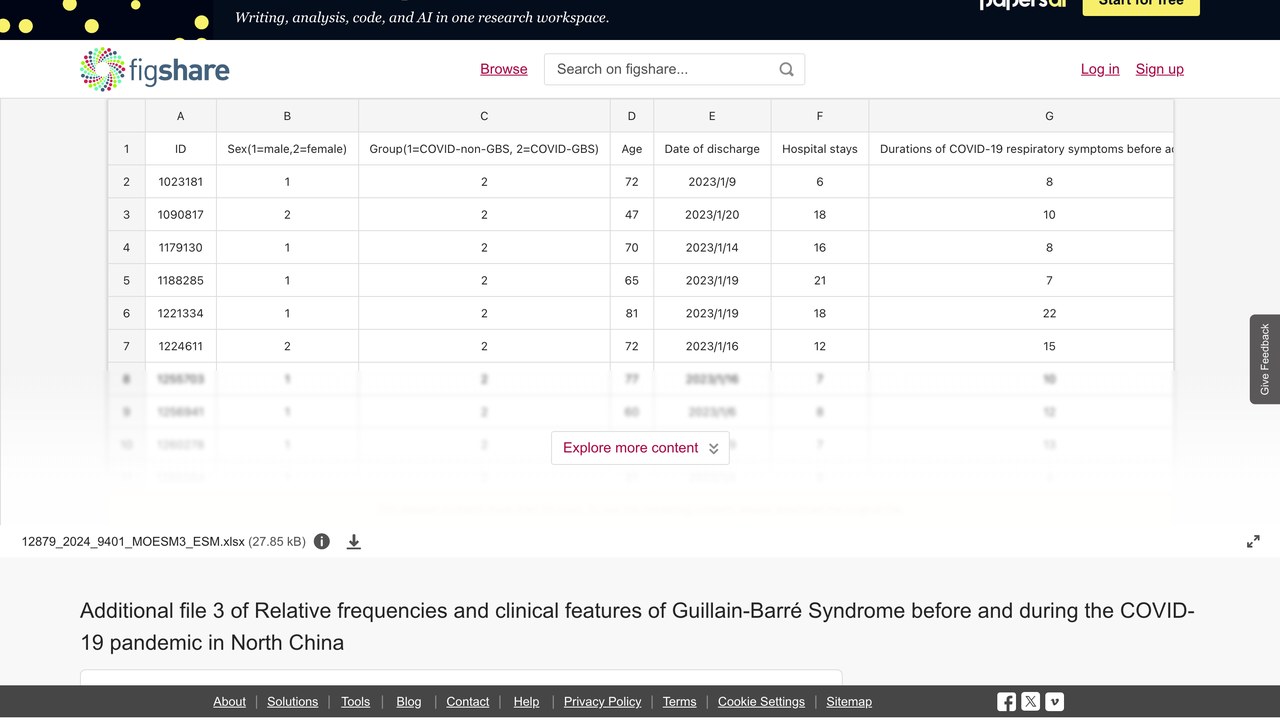
Task: Click the Additional file 3 title heading
Action: point(637,626)
